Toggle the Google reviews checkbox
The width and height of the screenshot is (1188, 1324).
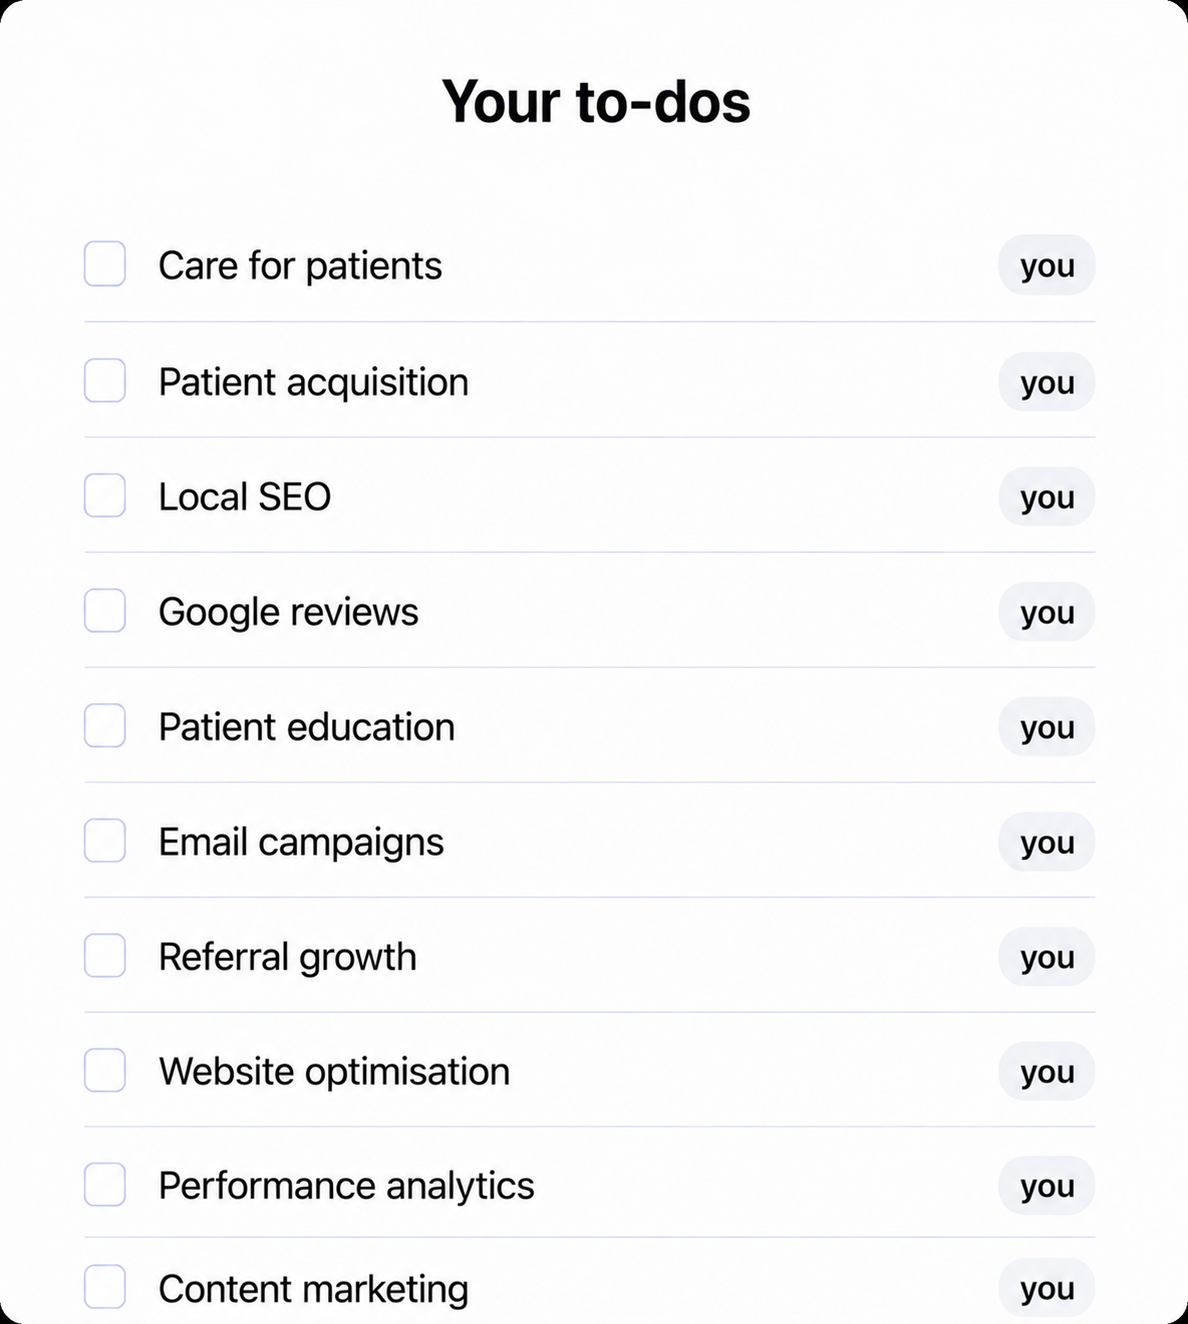tap(105, 611)
